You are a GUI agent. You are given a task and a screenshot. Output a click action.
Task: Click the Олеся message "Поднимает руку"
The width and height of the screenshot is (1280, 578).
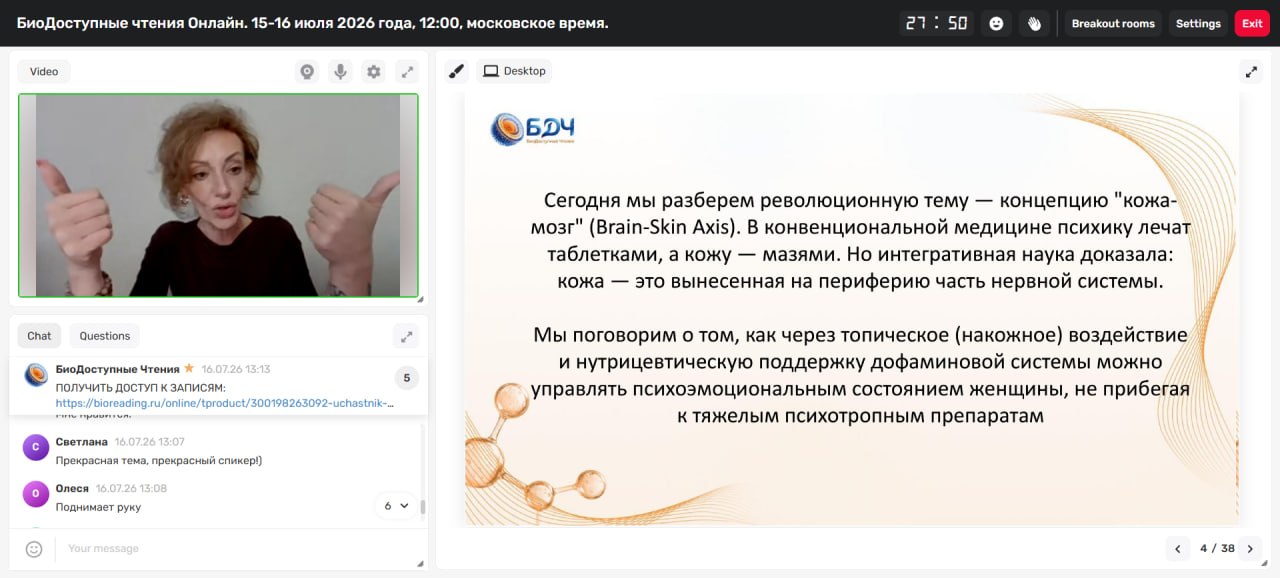[98, 507]
